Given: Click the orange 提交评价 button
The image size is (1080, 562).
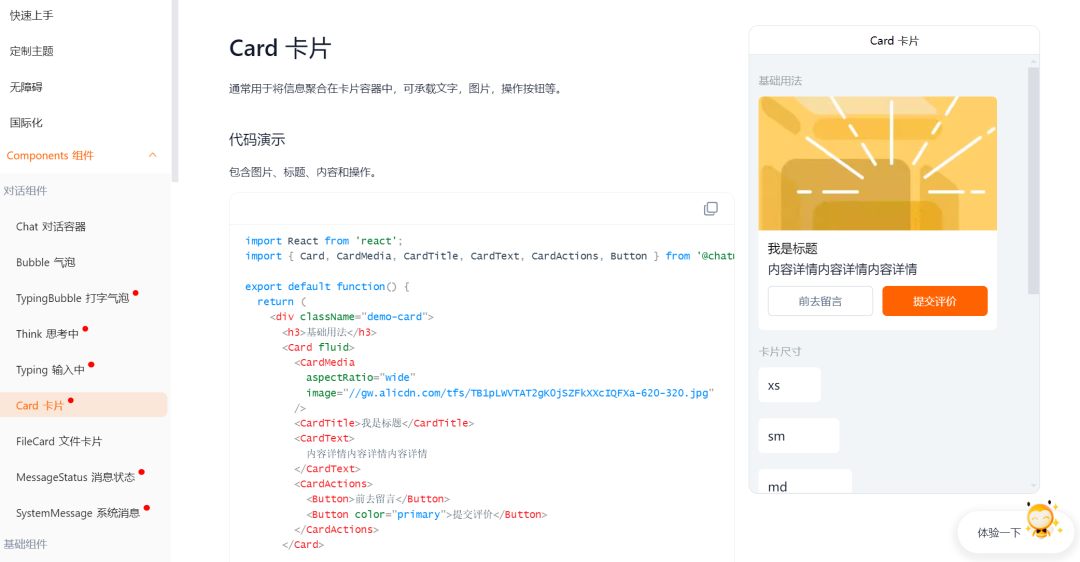Looking at the screenshot, I should 935,301.
